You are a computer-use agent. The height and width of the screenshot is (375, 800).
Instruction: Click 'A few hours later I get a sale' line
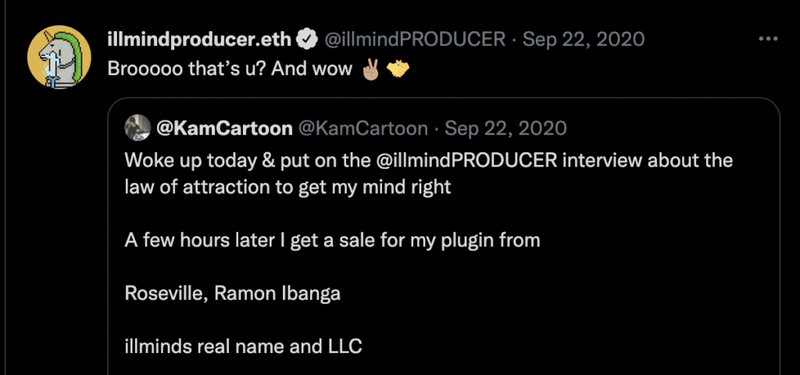click(332, 240)
